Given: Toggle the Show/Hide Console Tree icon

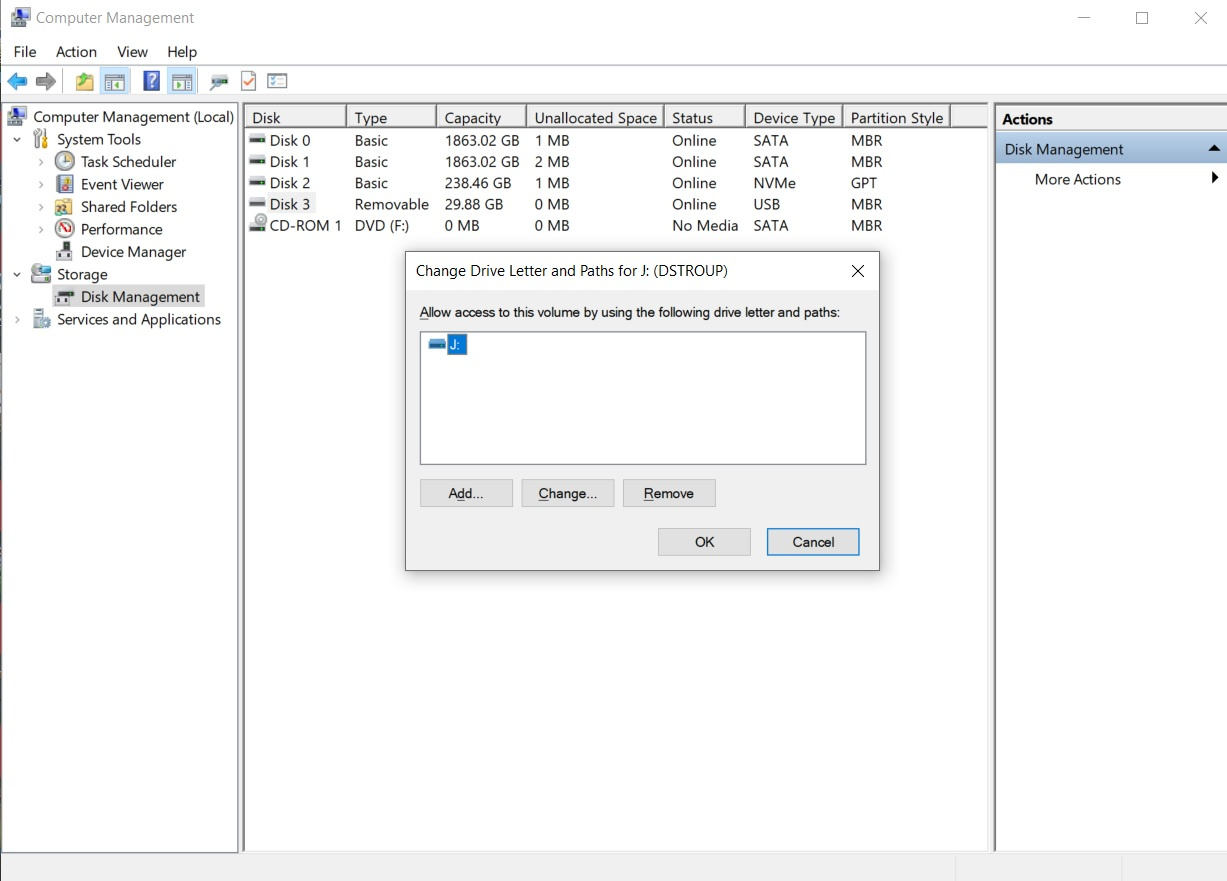Looking at the screenshot, I should point(115,82).
